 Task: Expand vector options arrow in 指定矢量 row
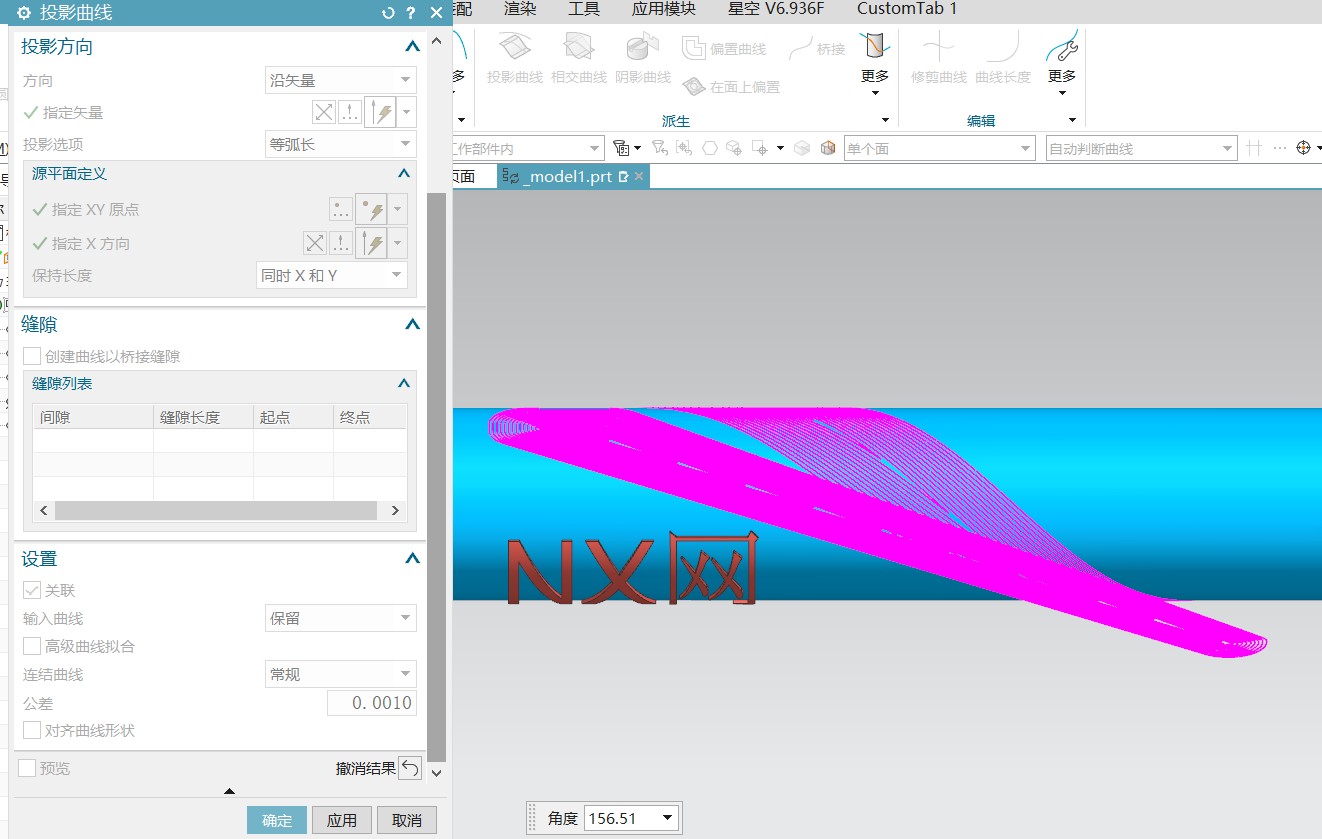(x=407, y=112)
